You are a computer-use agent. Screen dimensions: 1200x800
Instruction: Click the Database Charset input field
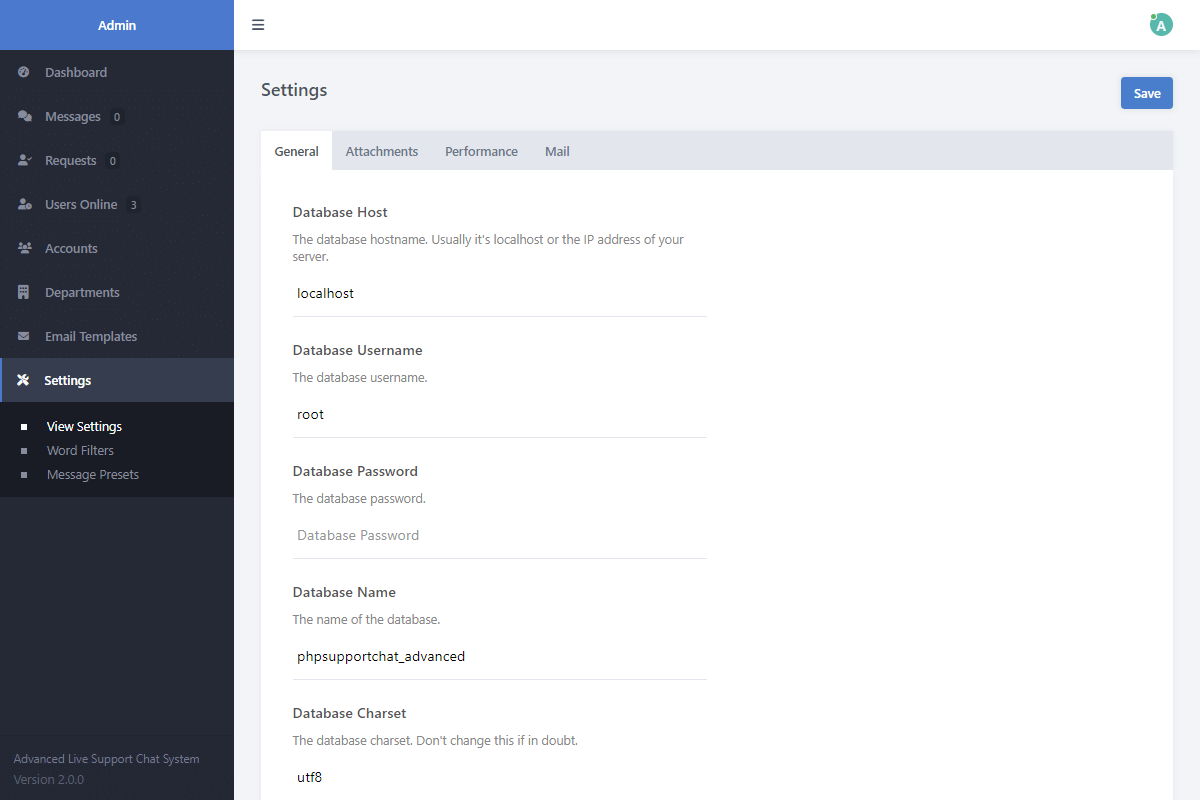499,777
